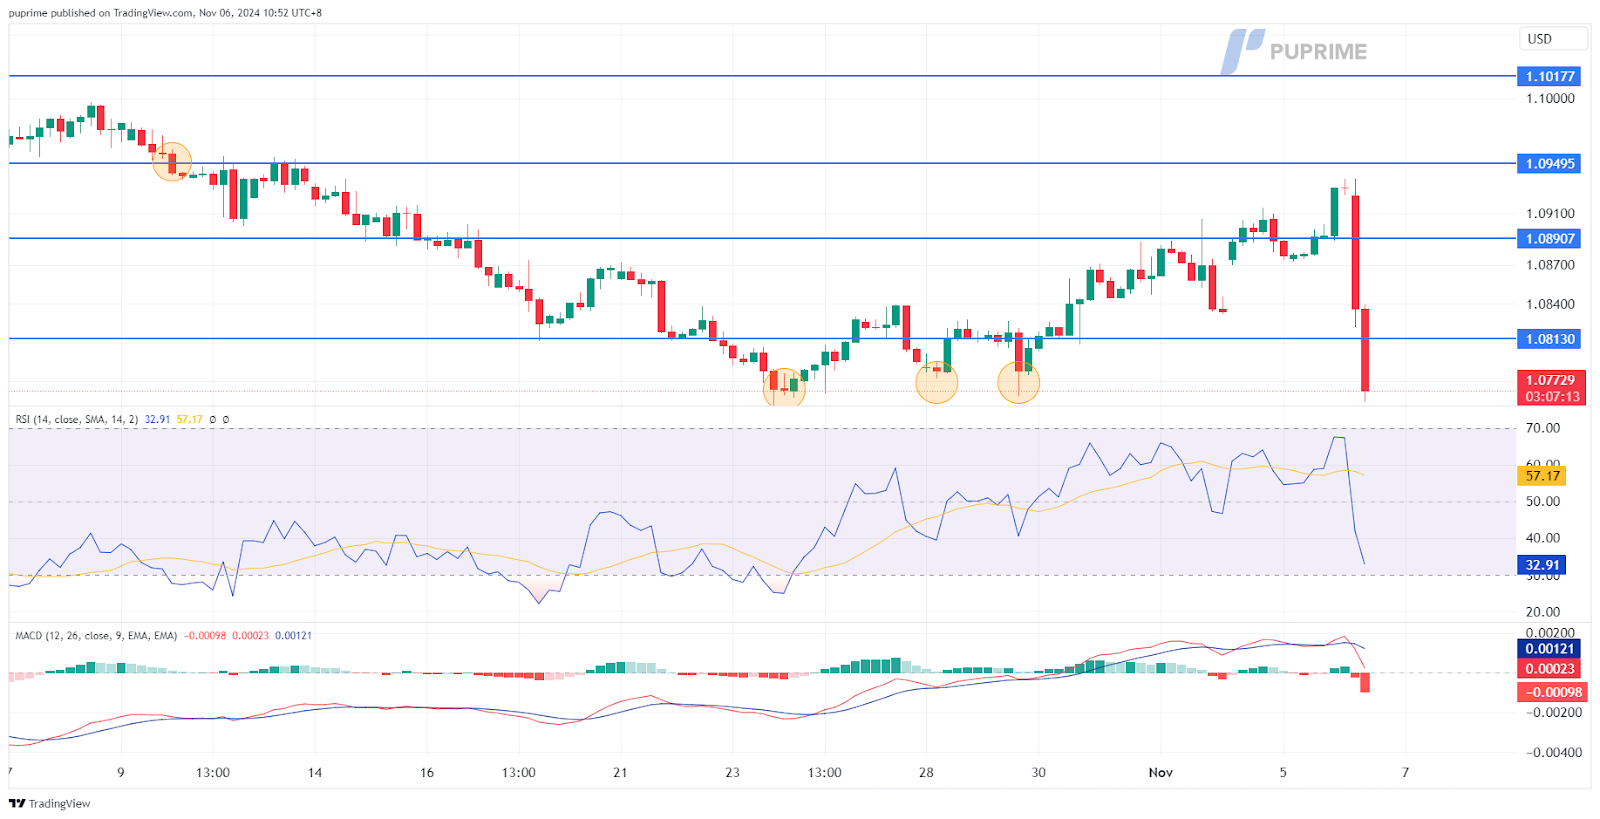
Task: Open the RSI (14, close, SMA, 14, 2) legend
Action: coord(77,419)
